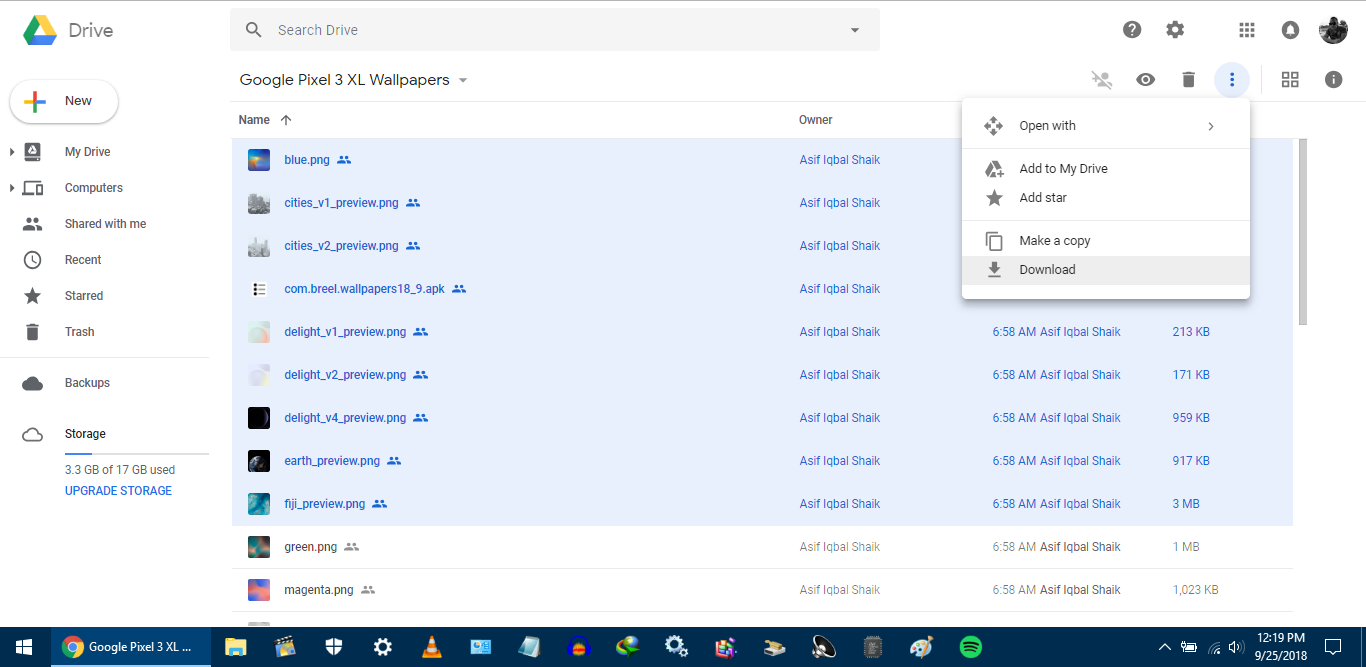Click the Preview eye icon

click(x=1145, y=80)
